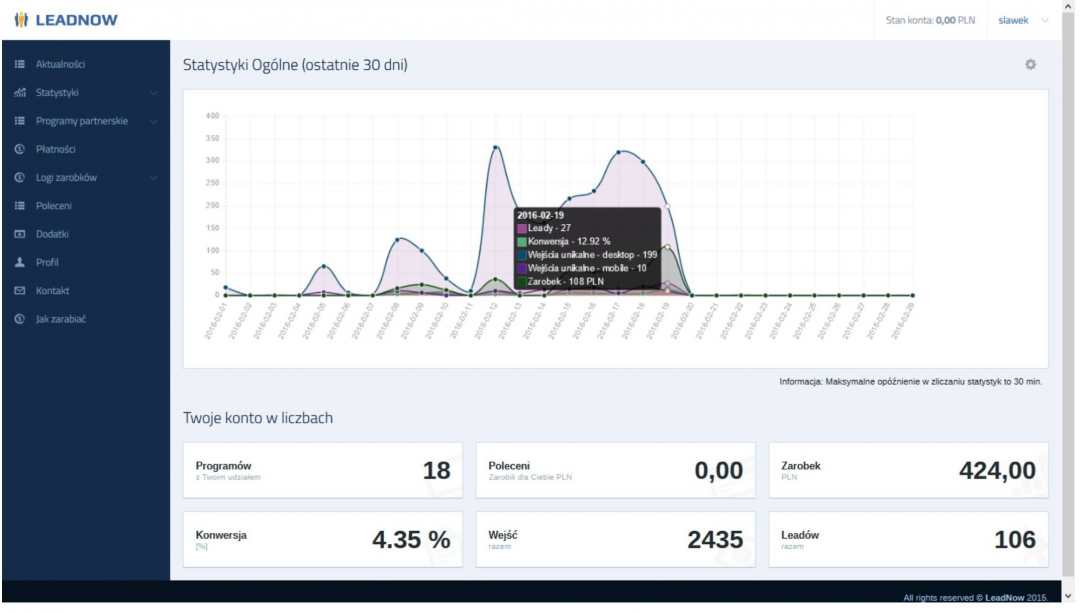Click the Leady purple swatch in tooltip
1080x612 pixels.
point(522,229)
